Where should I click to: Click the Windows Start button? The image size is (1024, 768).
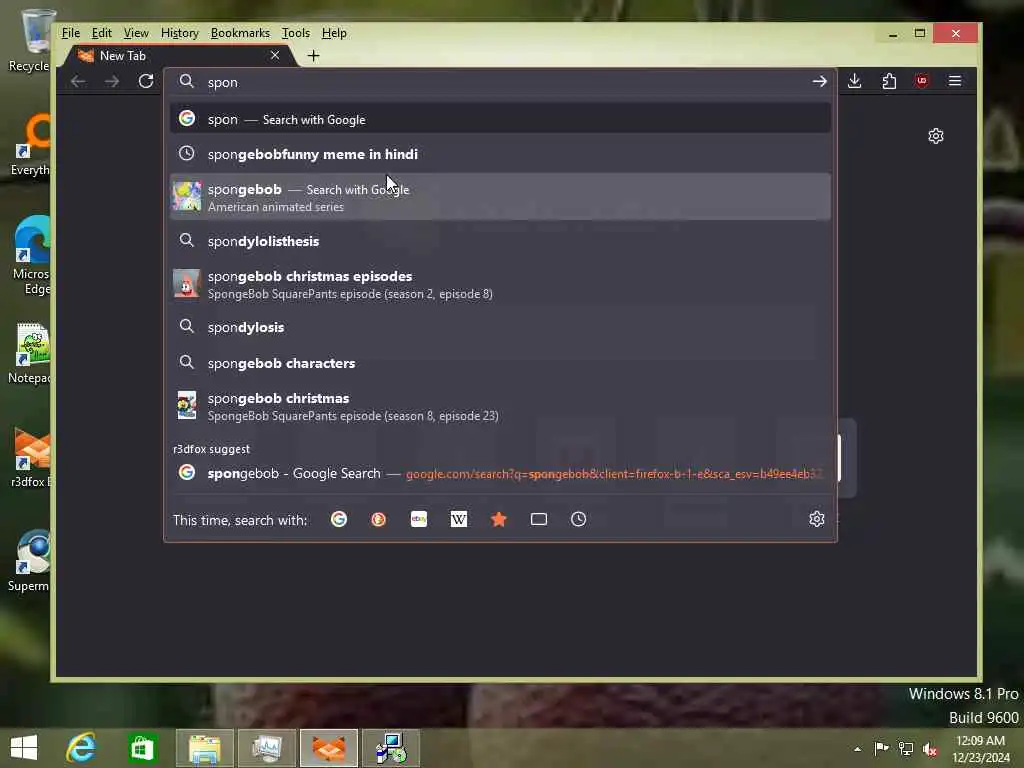(x=24, y=748)
